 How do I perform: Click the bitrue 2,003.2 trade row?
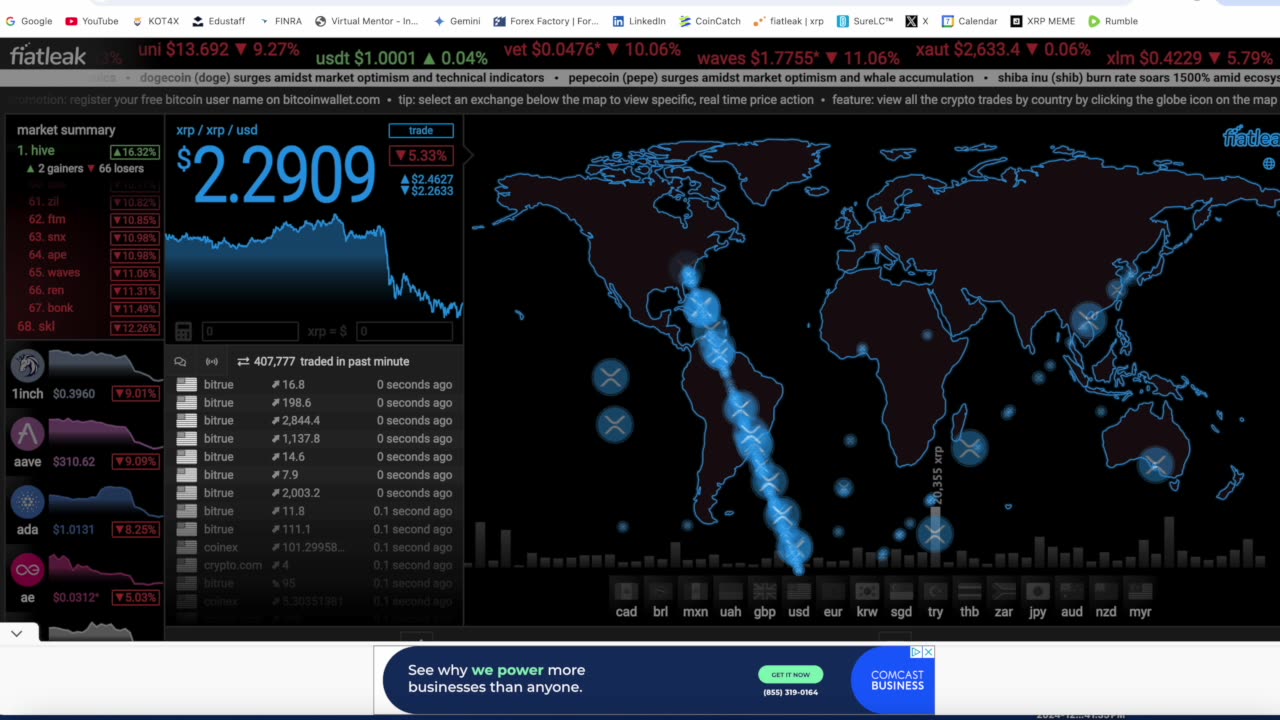[x=314, y=493]
